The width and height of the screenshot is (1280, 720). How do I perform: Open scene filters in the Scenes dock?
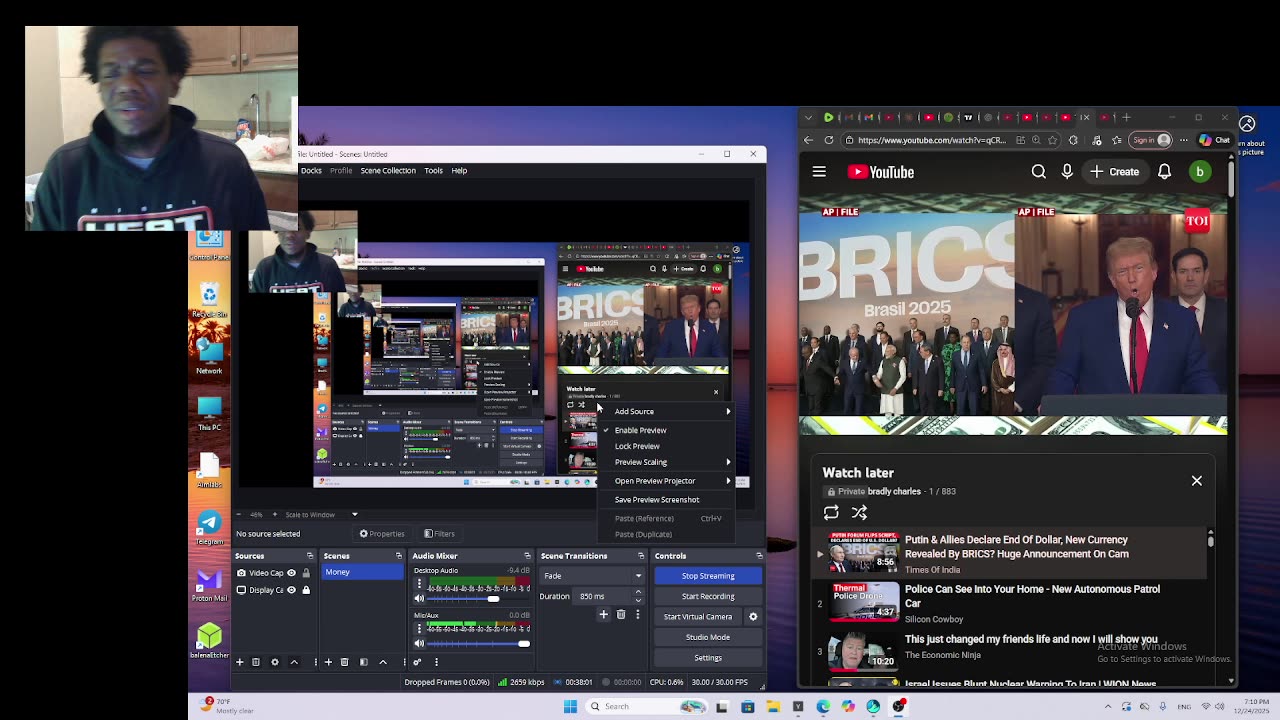(364, 662)
